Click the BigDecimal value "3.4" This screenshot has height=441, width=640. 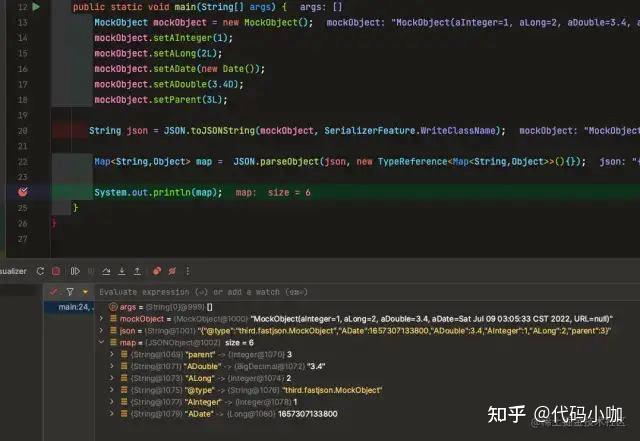[316, 366]
